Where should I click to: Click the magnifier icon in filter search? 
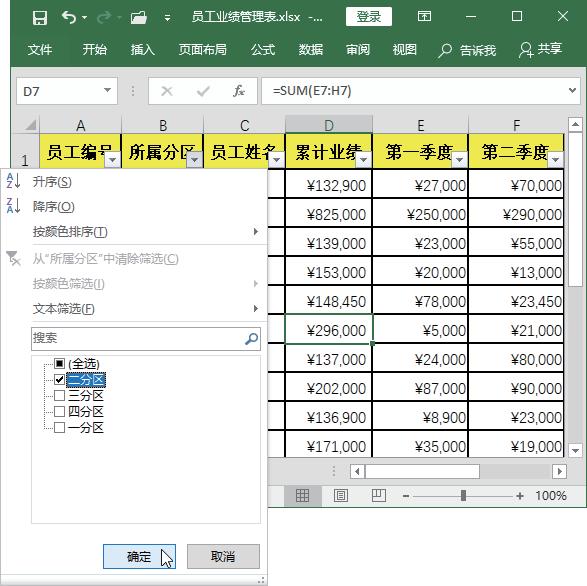point(251,338)
